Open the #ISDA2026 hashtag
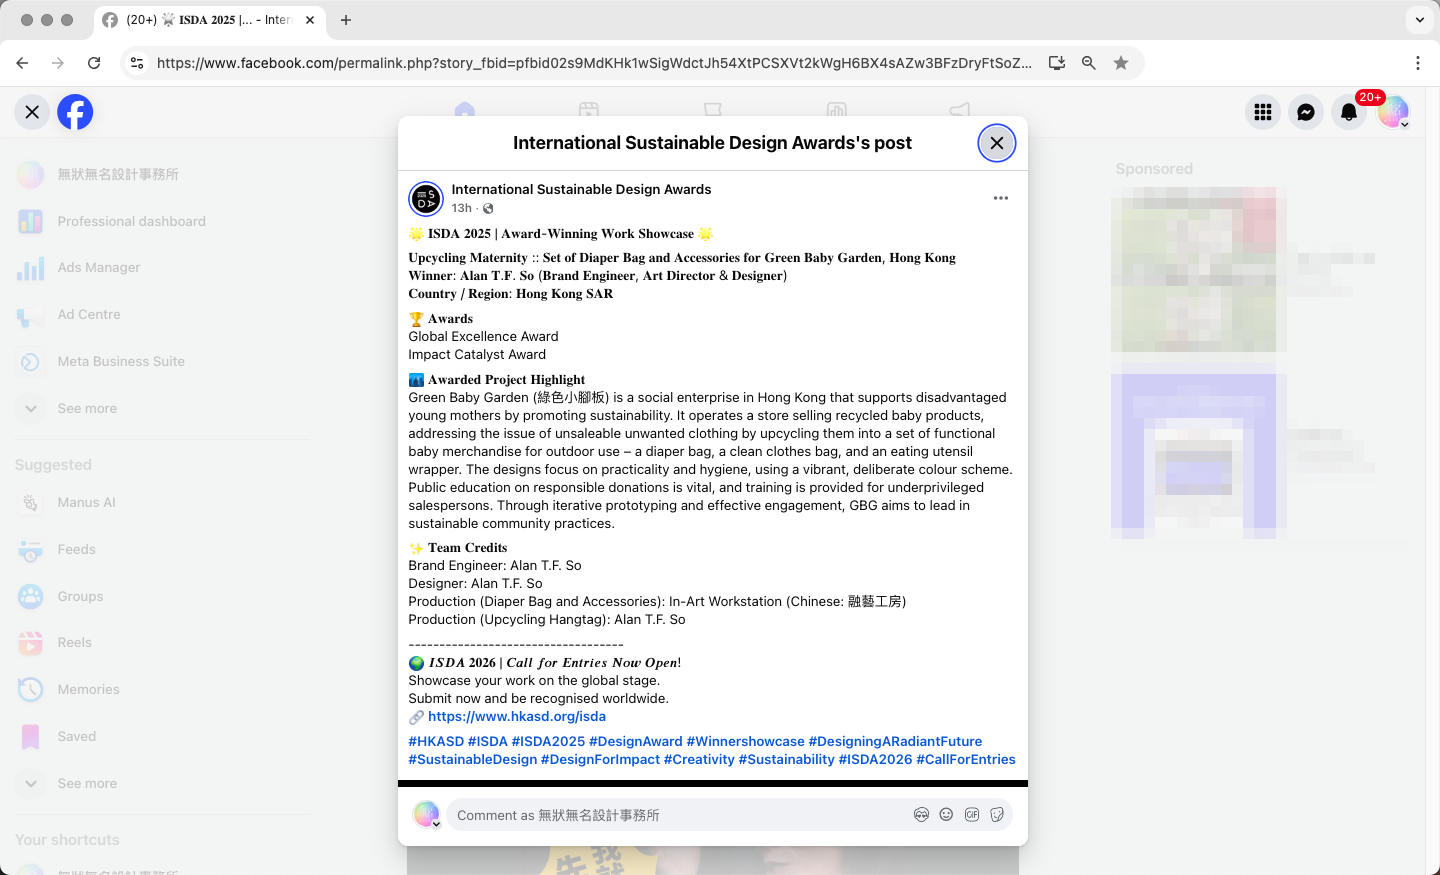The height and width of the screenshot is (875, 1440). [875, 759]
